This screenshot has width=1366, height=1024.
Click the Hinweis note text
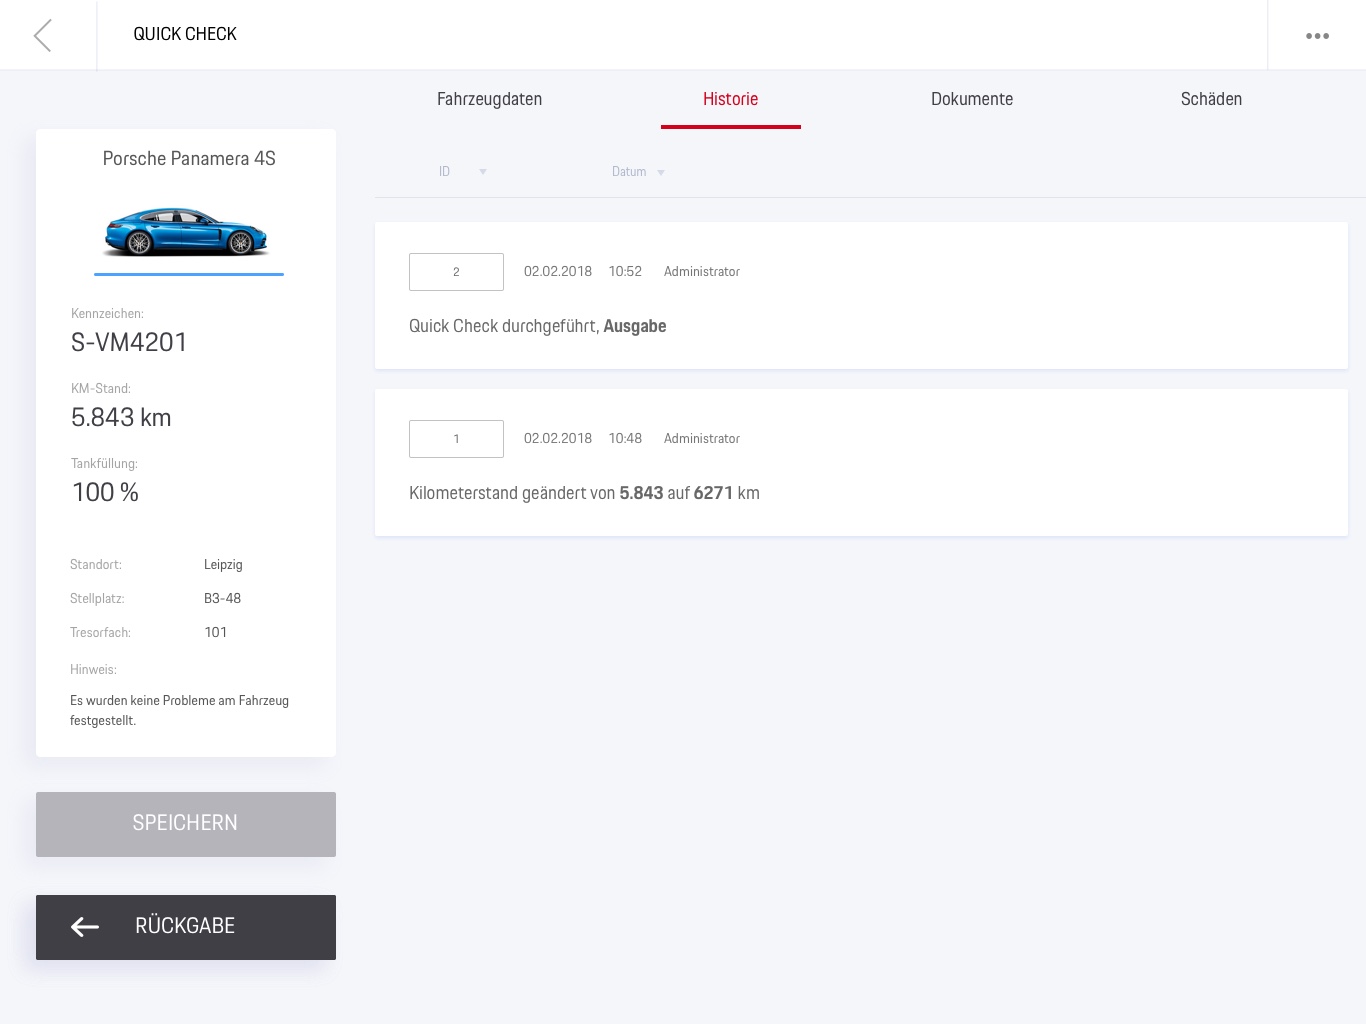(179, 710)
